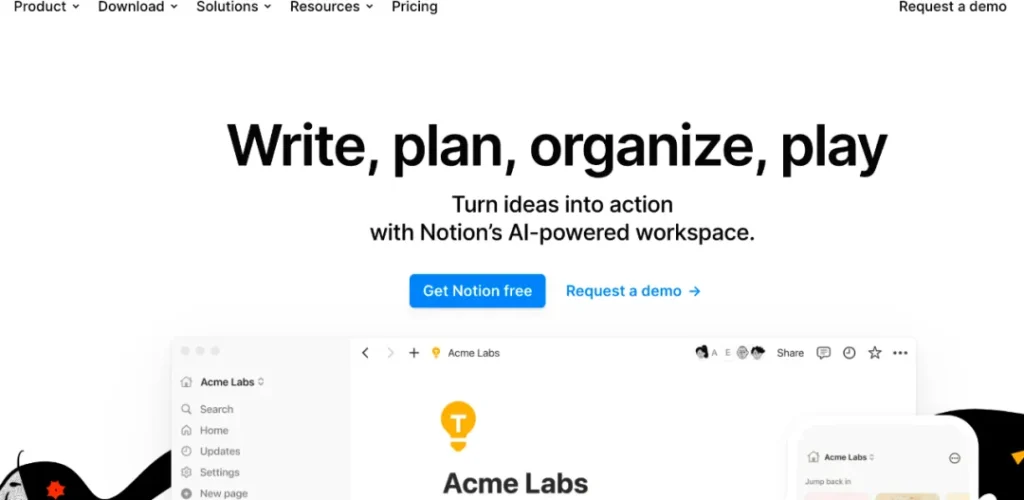Favorite the page with the star icon
Screen dimensions: 1024x500
tap(874, 353)
